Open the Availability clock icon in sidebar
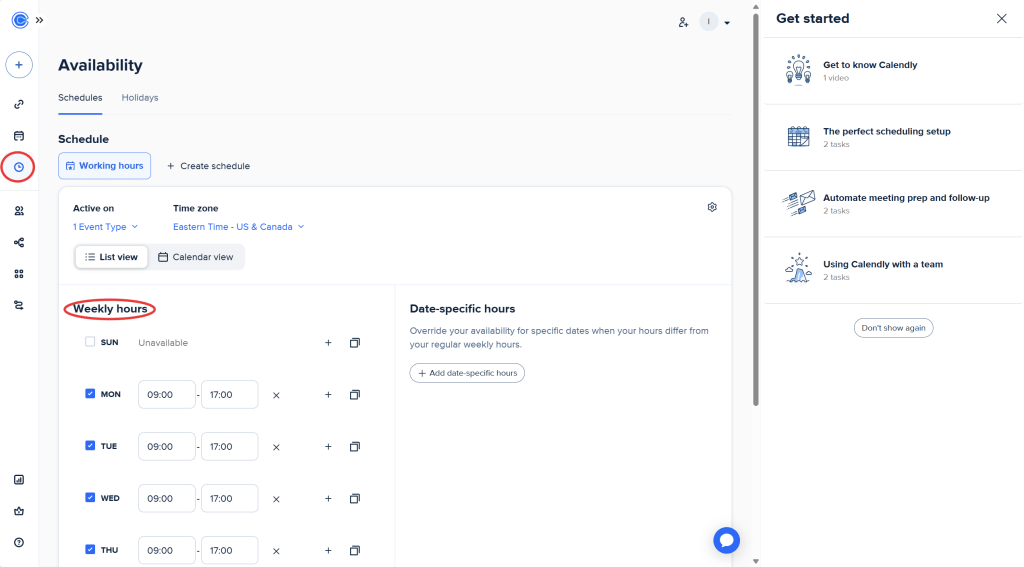1024x567 pixels. [19, 167]
